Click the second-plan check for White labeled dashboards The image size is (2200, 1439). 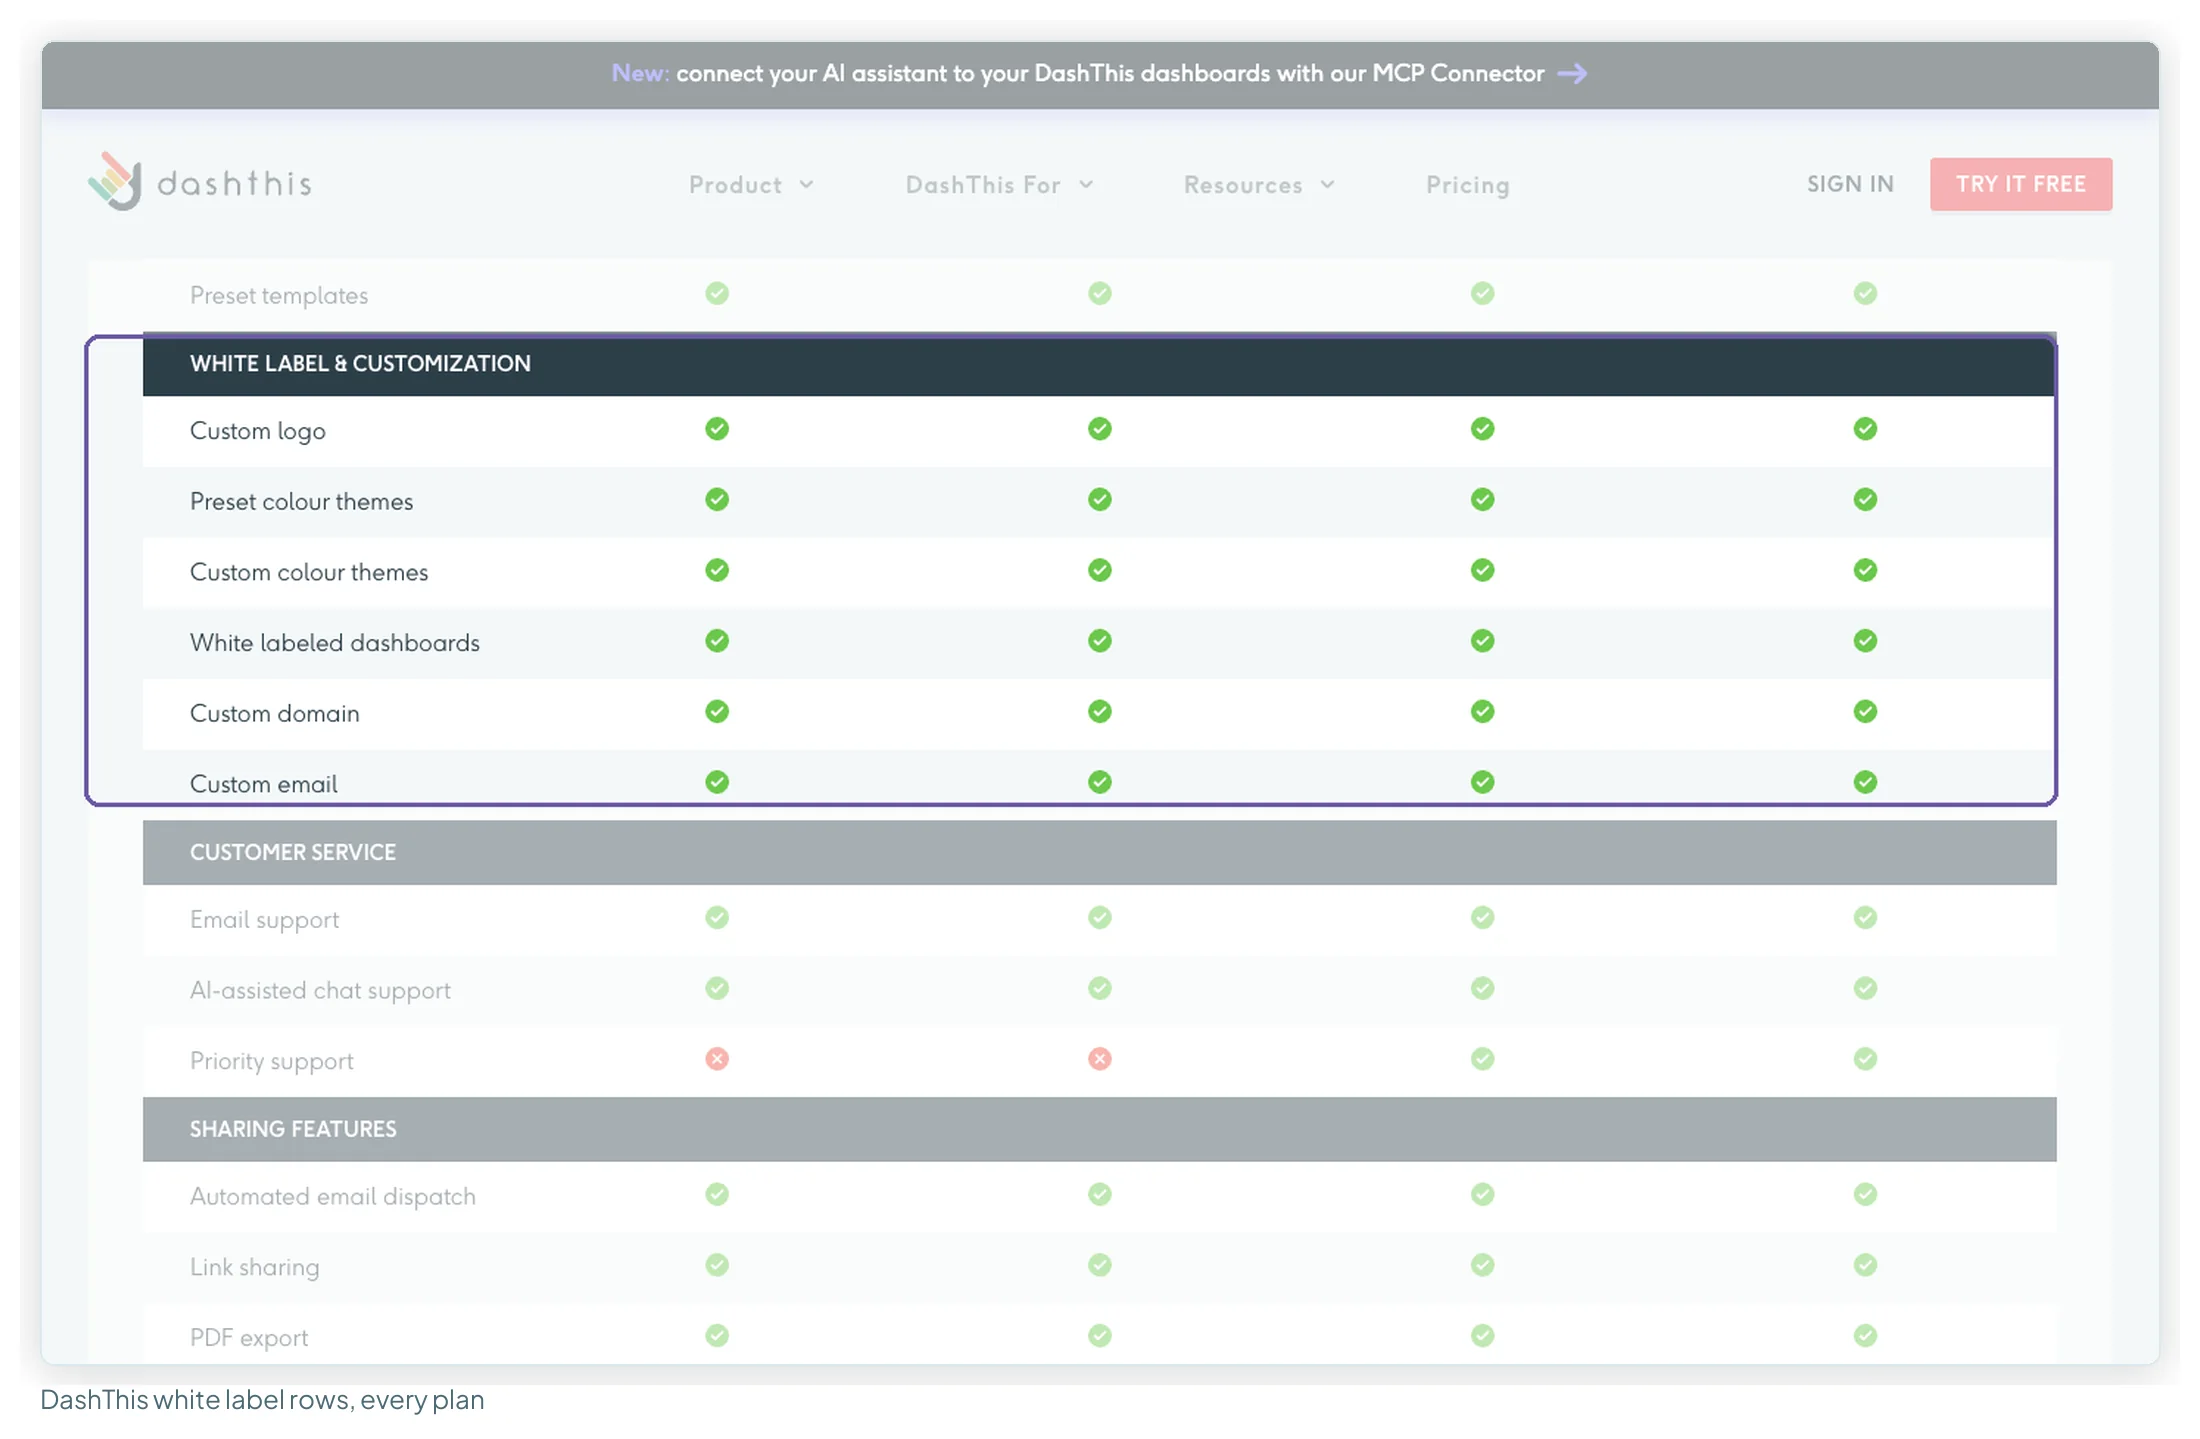pos(1100,641)
